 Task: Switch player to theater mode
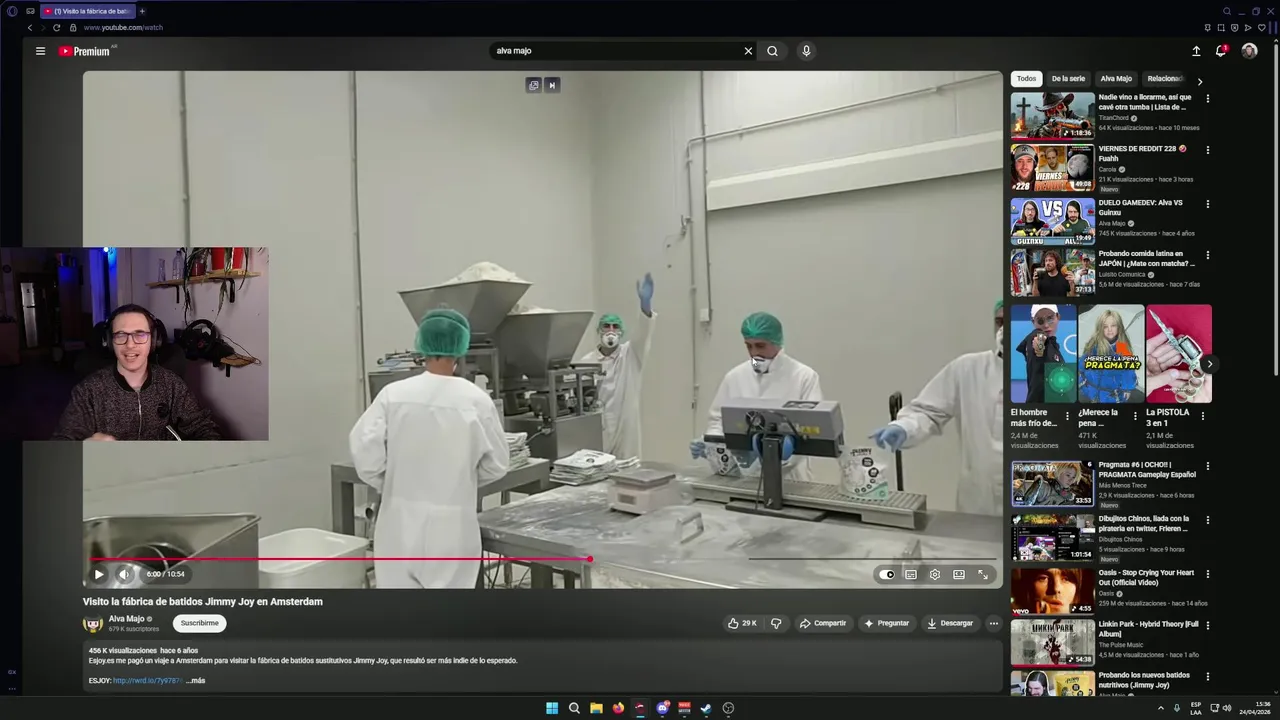(959, 574)
